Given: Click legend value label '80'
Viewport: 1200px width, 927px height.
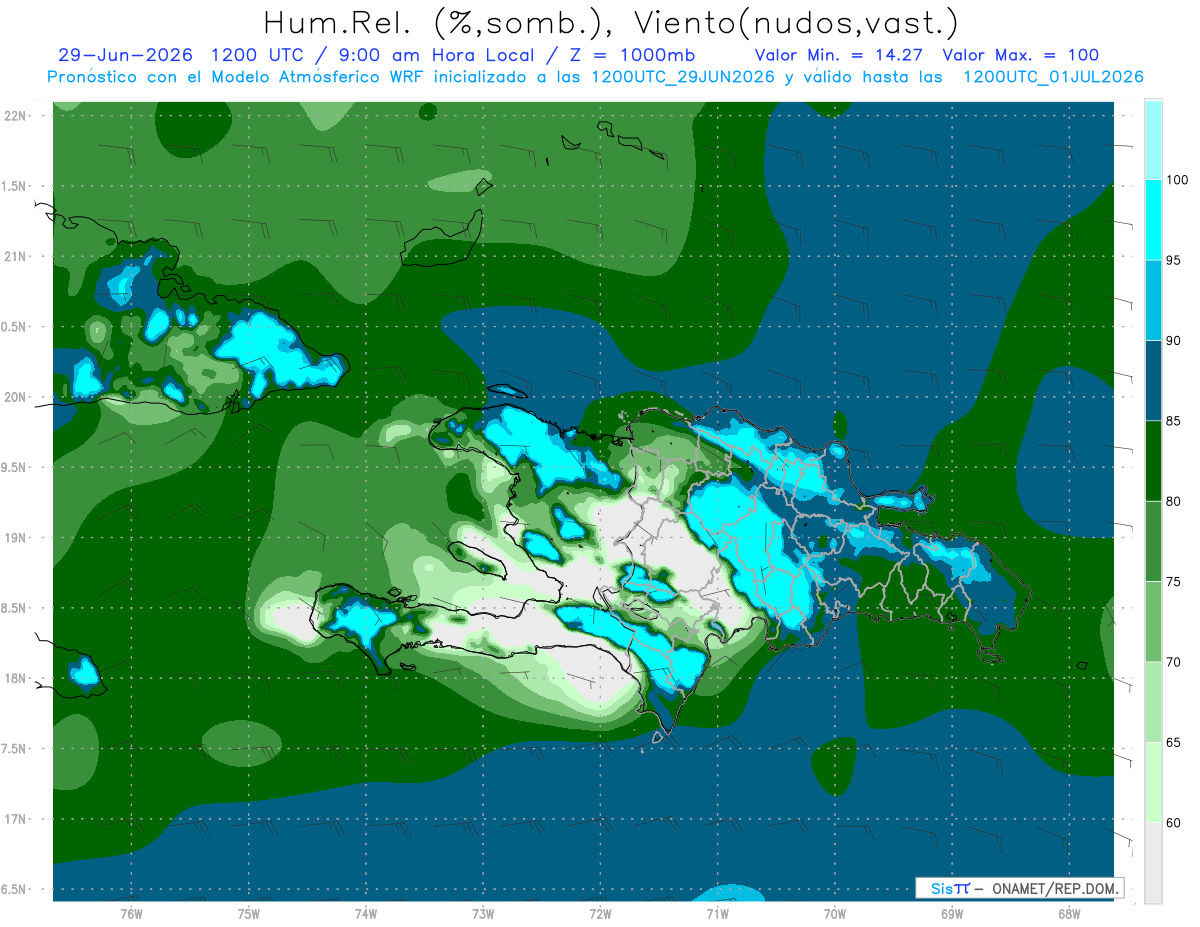Looking at the screenshot, I should pos(1175,502).
